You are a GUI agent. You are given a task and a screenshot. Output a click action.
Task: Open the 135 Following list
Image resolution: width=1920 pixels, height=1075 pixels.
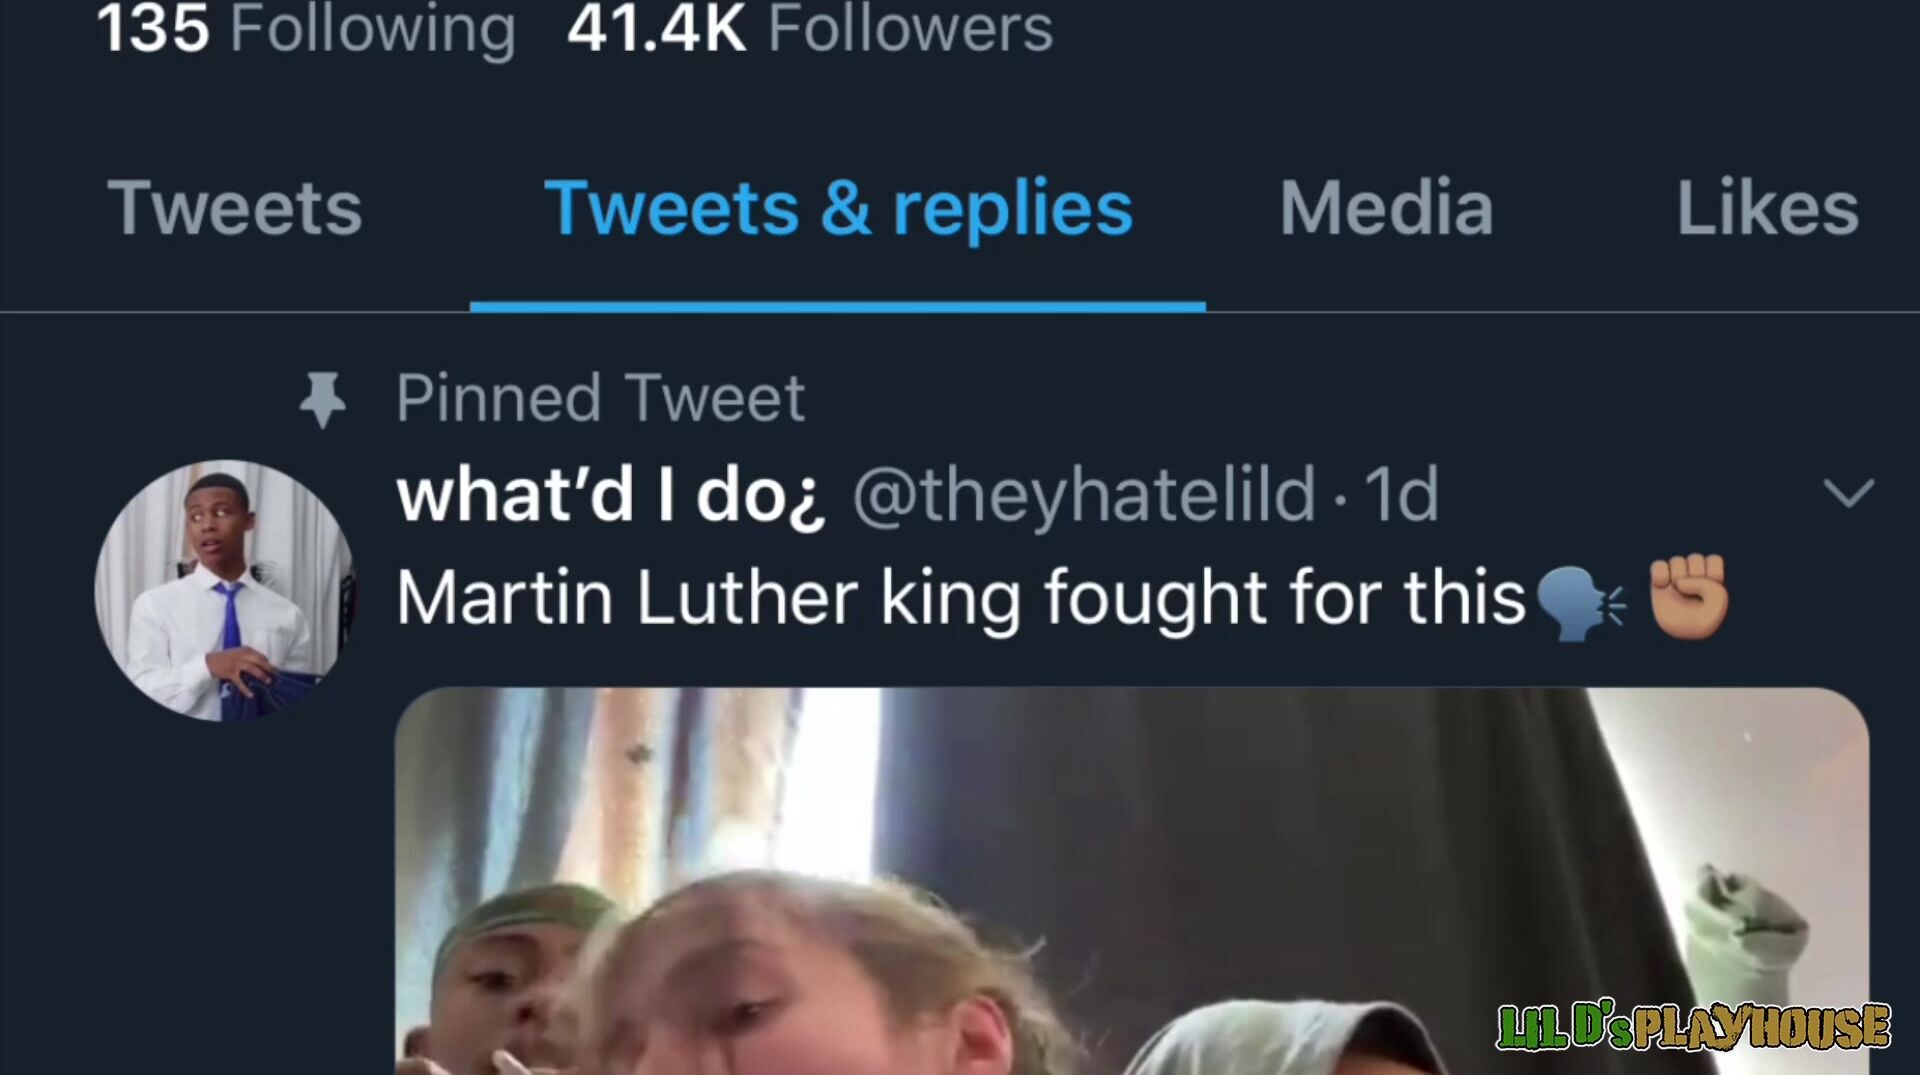point(305,28)
